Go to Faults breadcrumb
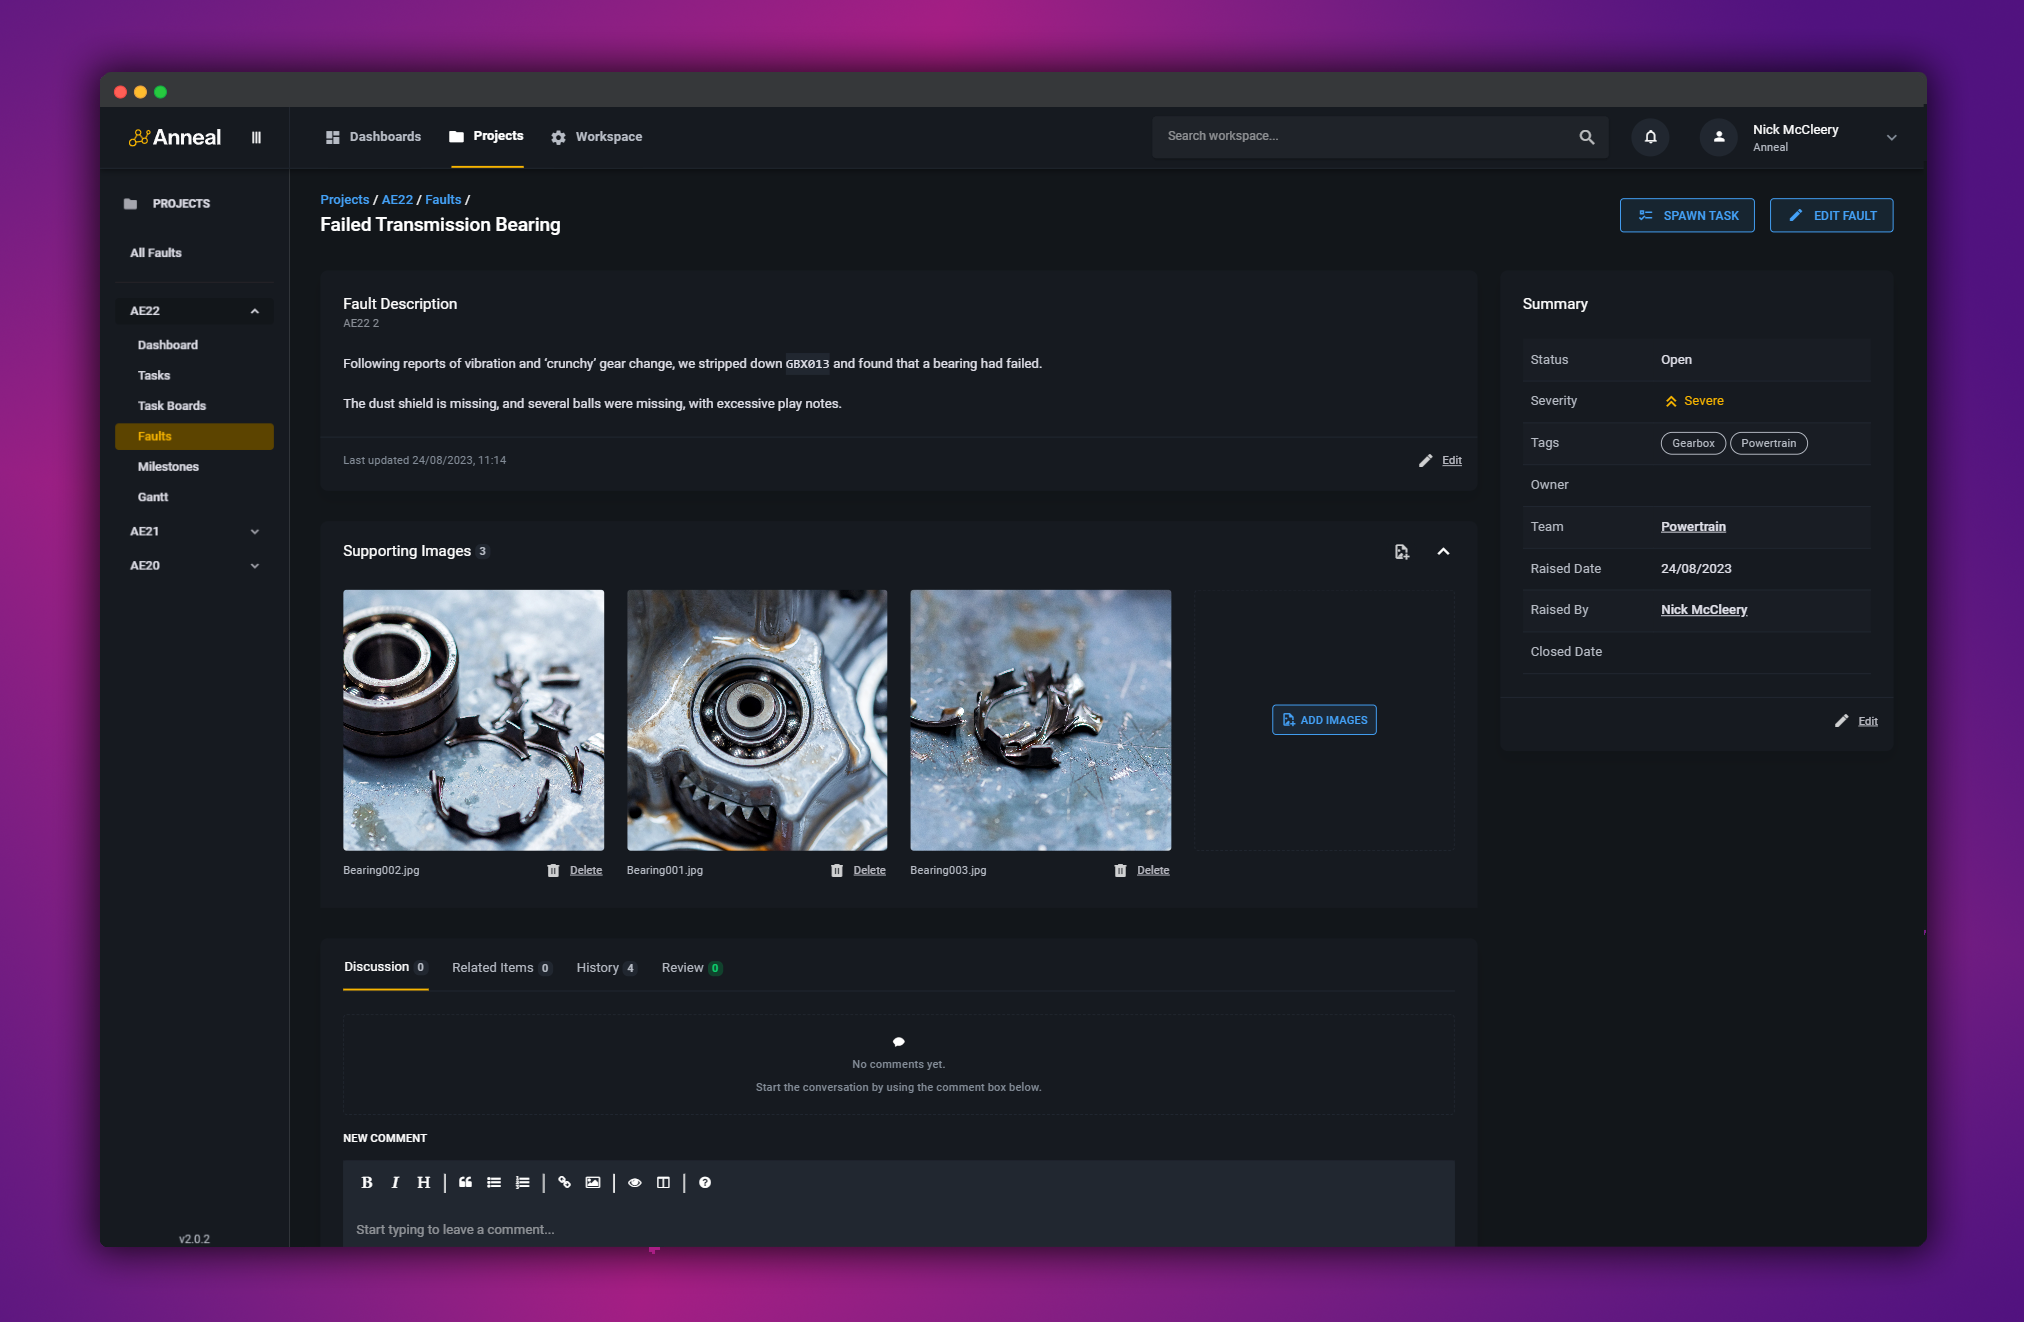The height and width of the screenshot is (1322, 2024). [x=443, y=200]
